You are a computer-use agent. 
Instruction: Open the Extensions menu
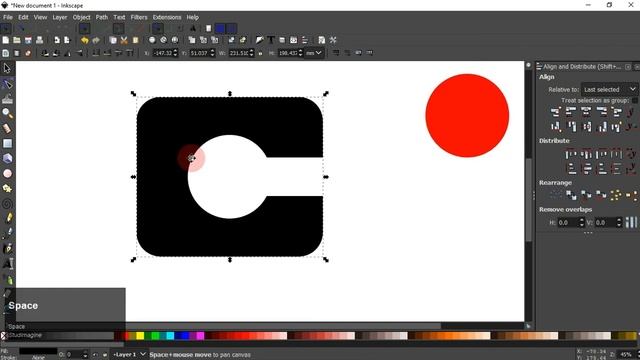tap(167, 17)
